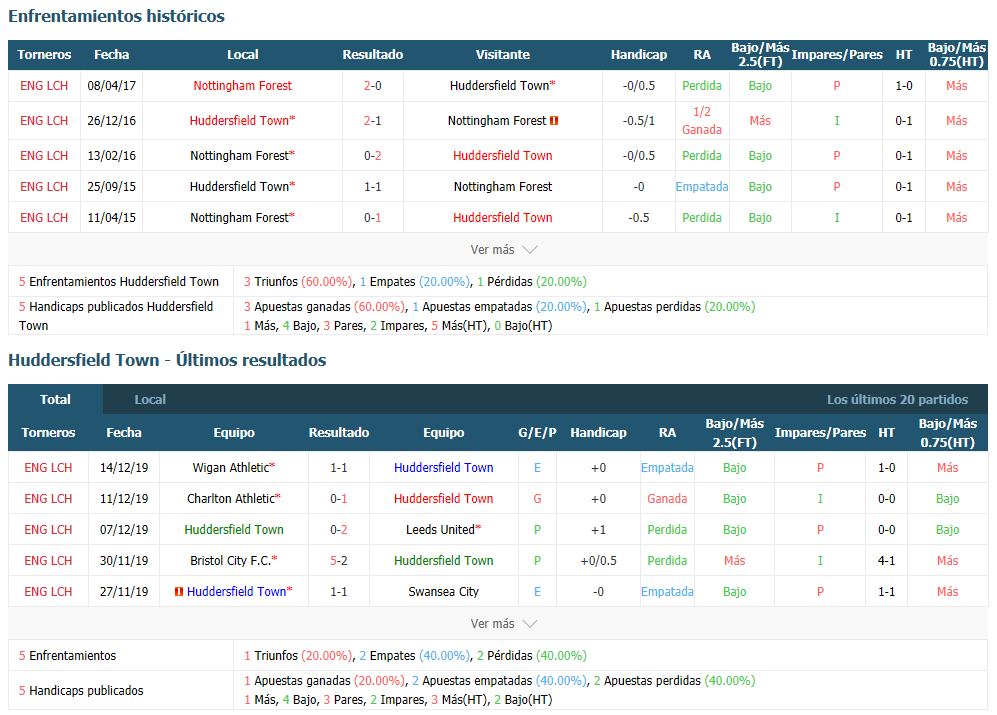This screenshot has width=997, height=715.
Task: Open Nottingham Forest link in 08/04/17 row
Action: click(x=242, y=86)
